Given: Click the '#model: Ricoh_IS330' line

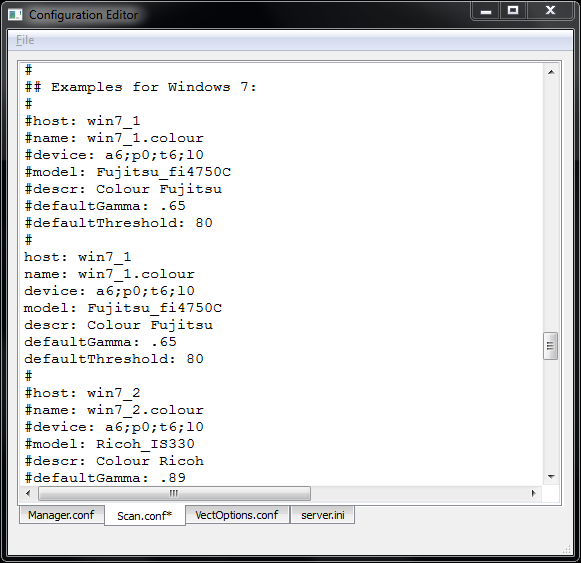Looking at the screenshot, I should [x=109, y=444].
